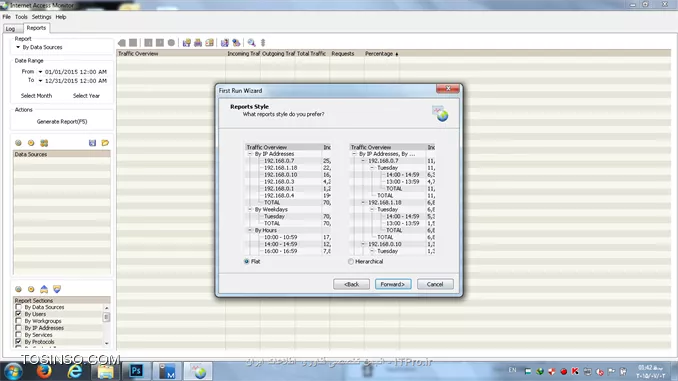Click Generate Report(F5) button

(x=62, y=122)
